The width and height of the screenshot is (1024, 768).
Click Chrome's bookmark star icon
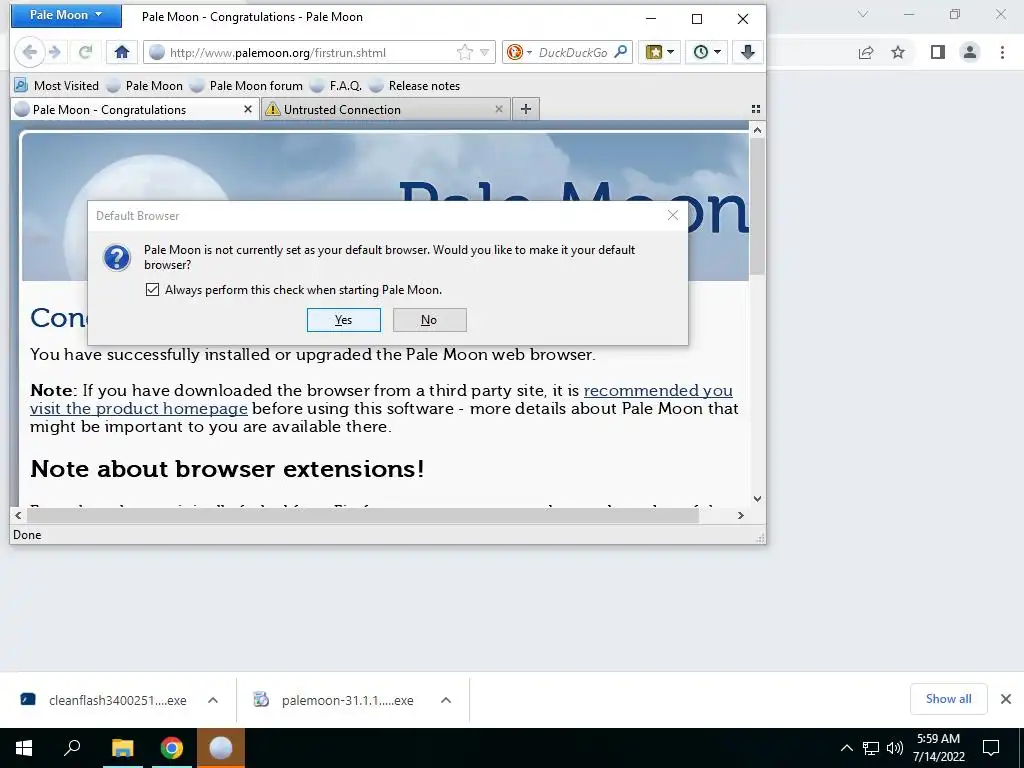[898, 52]
